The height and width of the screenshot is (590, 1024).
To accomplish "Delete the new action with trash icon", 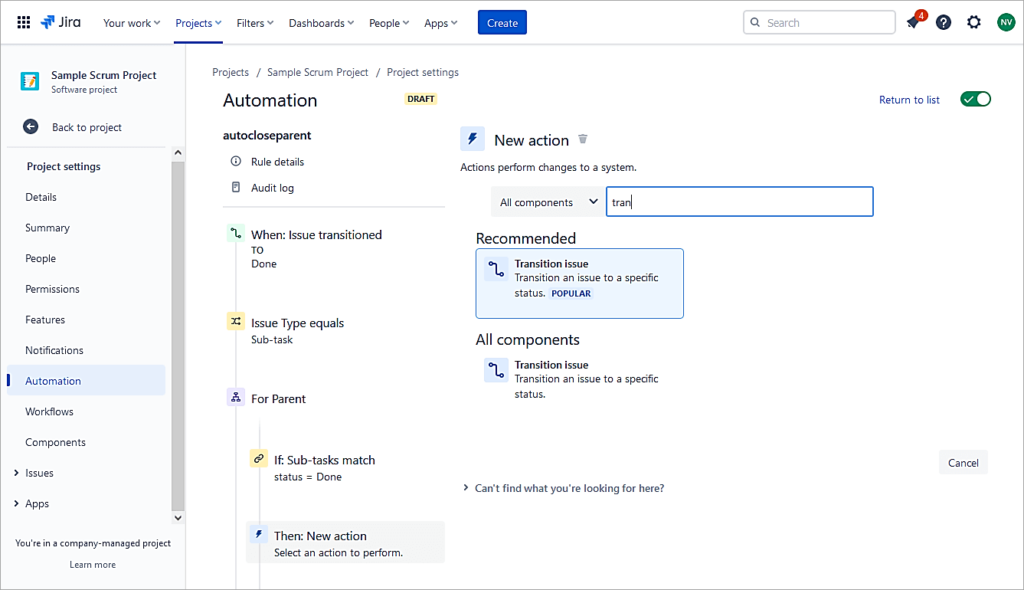I will pos(584,139).
